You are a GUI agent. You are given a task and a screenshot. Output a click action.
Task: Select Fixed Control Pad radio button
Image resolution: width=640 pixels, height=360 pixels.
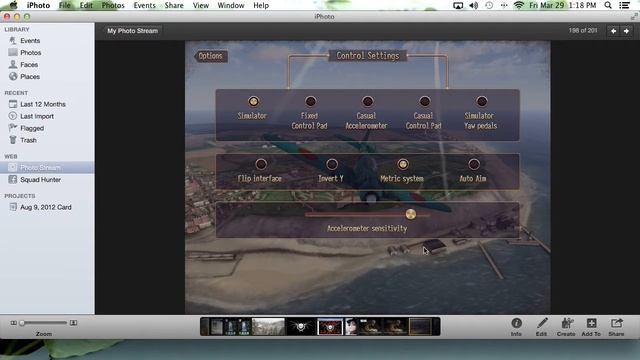310,101
